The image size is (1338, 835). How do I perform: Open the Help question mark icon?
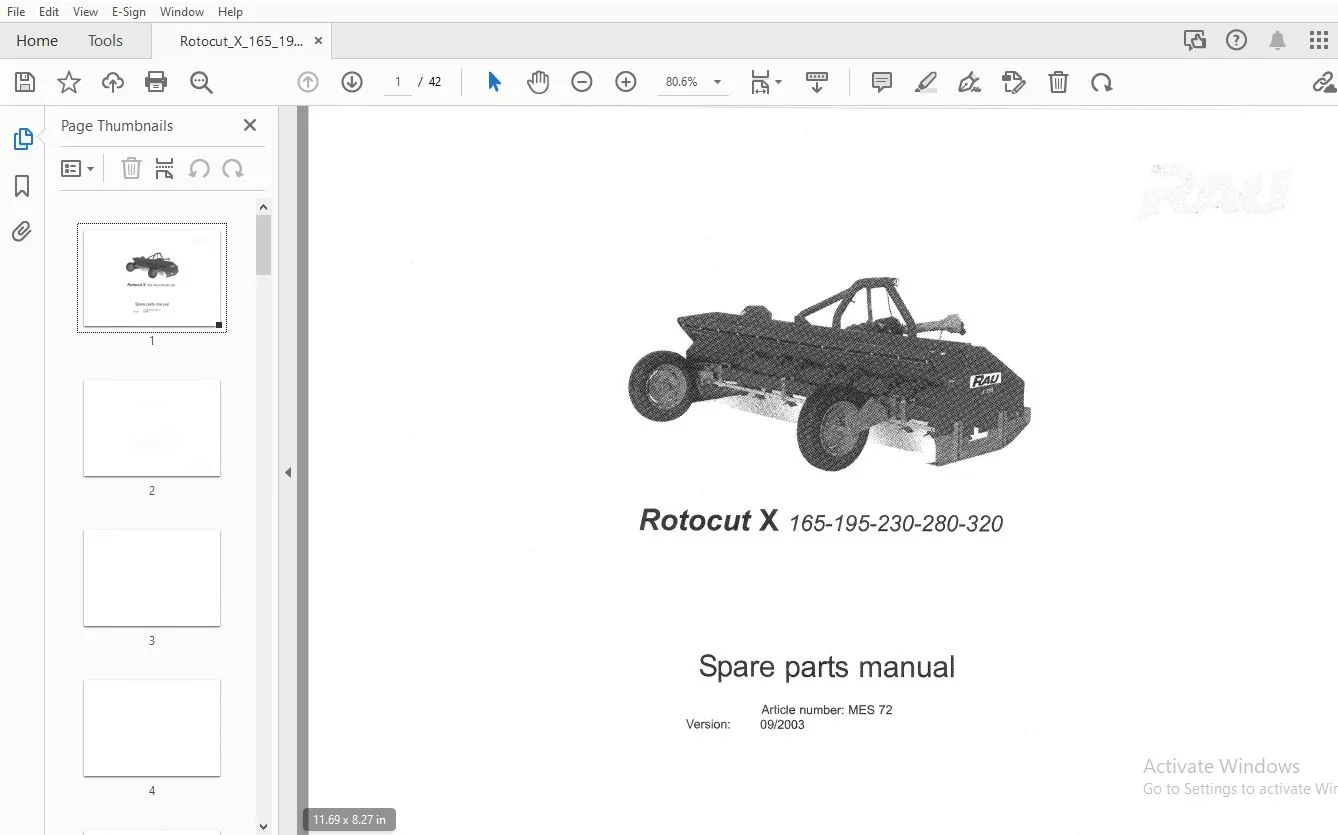(x=1237, y=41)
